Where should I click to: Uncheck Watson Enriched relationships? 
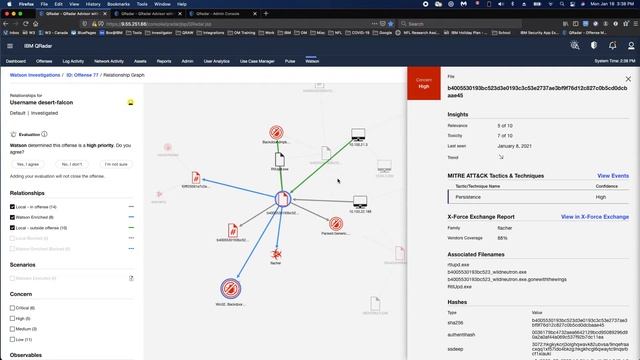(12, 217)
